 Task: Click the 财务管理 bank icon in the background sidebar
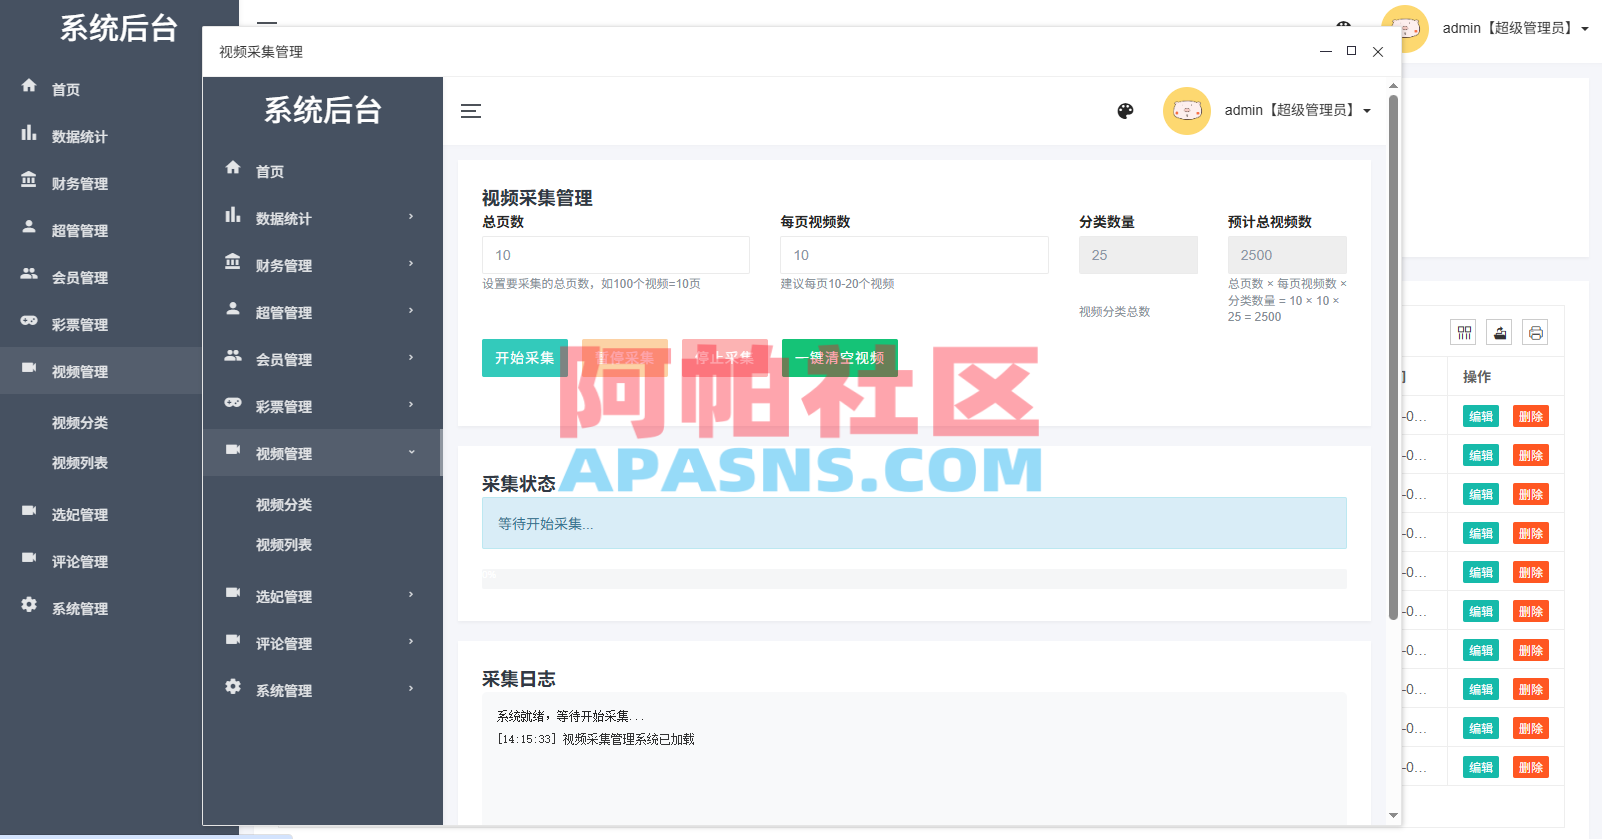tap(29, 179)
